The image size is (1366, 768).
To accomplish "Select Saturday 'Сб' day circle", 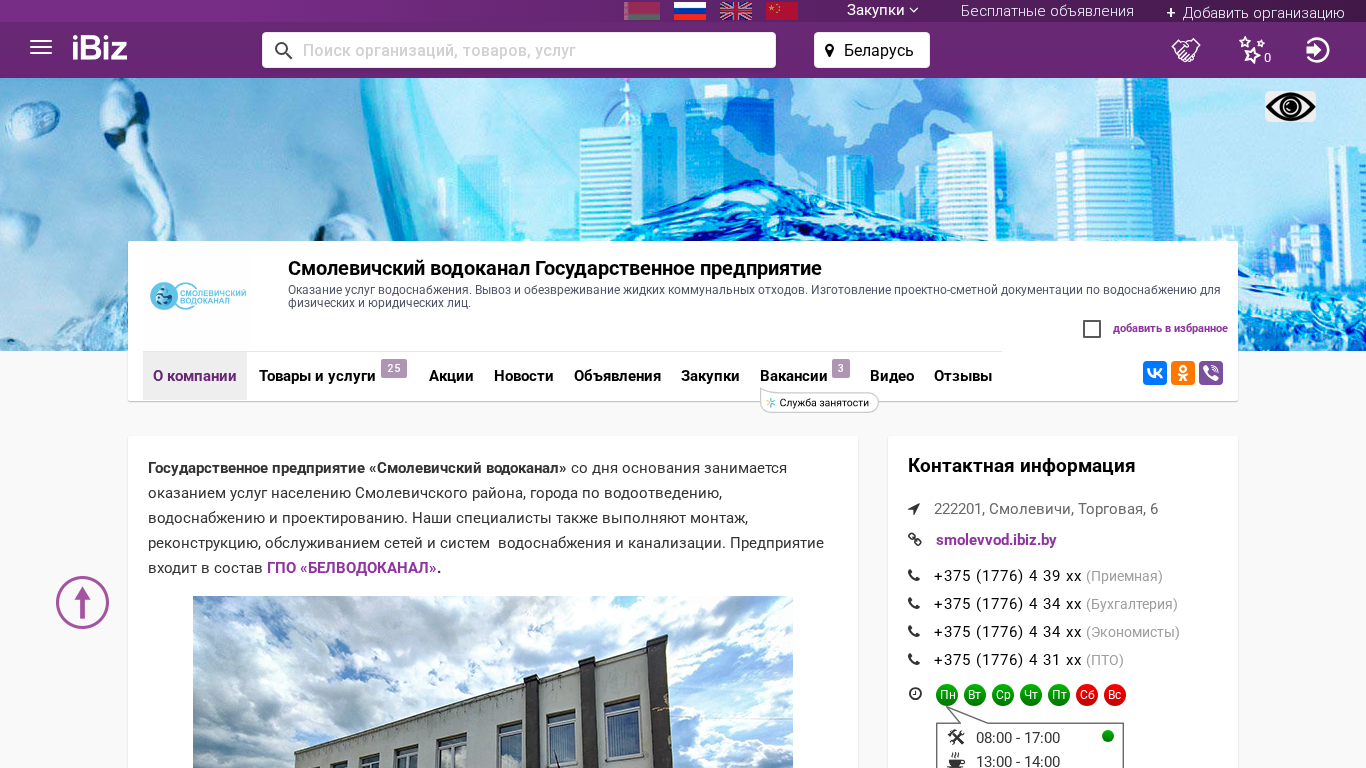I will point(1087,695).
